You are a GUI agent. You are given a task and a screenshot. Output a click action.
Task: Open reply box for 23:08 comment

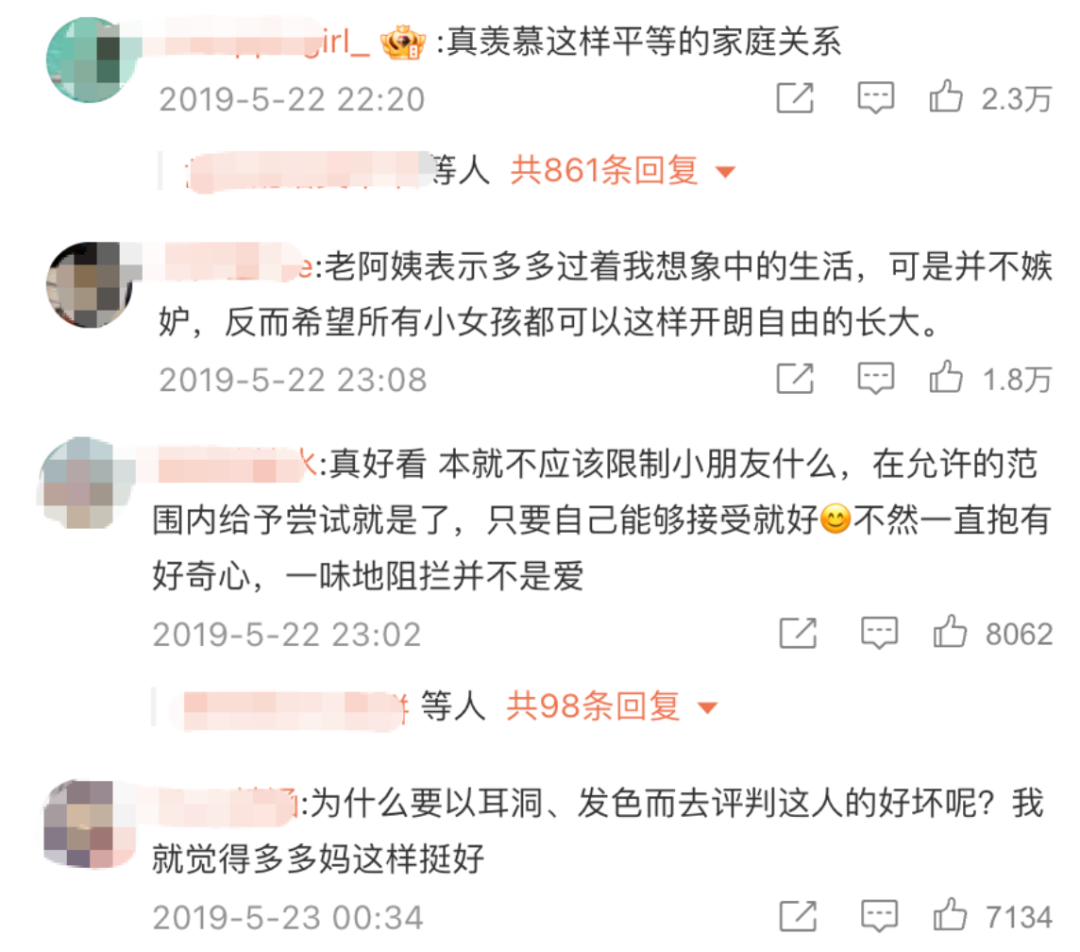875,378
